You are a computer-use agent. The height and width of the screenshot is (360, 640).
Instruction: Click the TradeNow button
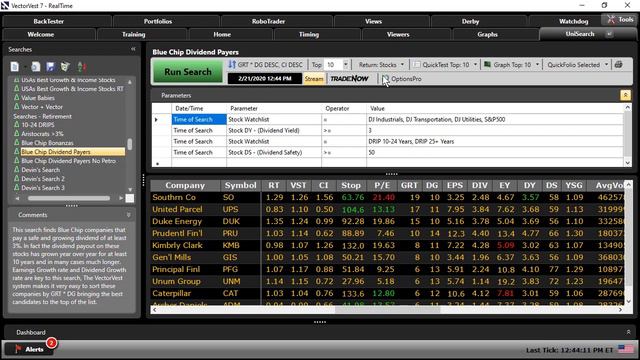(349, 78)
